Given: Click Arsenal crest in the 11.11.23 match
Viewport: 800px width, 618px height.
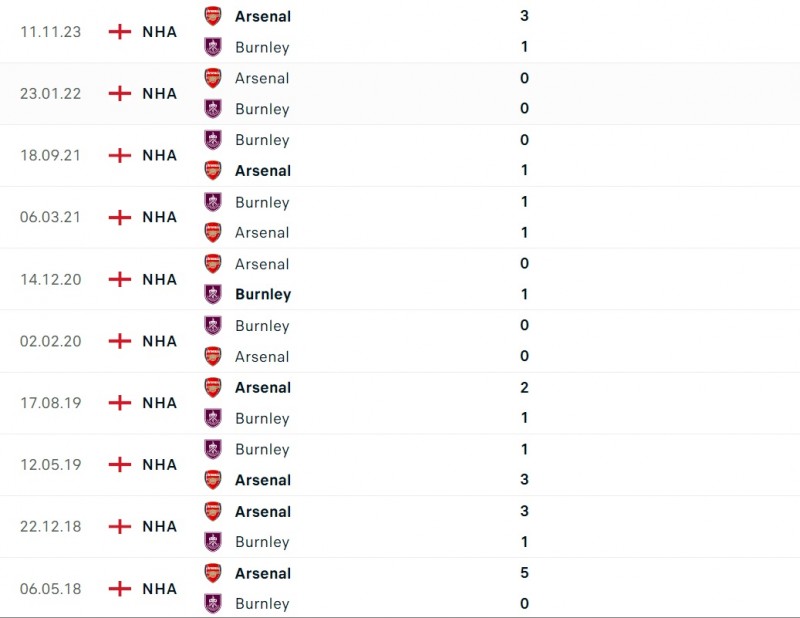Looking at the screenshot, I should [x=213, y=16].
